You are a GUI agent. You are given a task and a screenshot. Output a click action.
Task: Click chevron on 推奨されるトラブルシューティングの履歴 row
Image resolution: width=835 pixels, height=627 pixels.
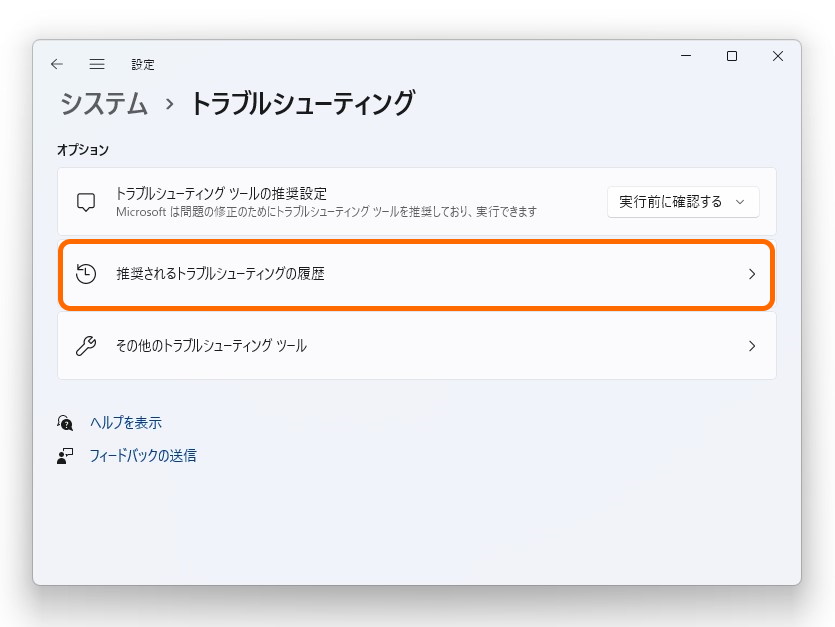tap(752, 274)
